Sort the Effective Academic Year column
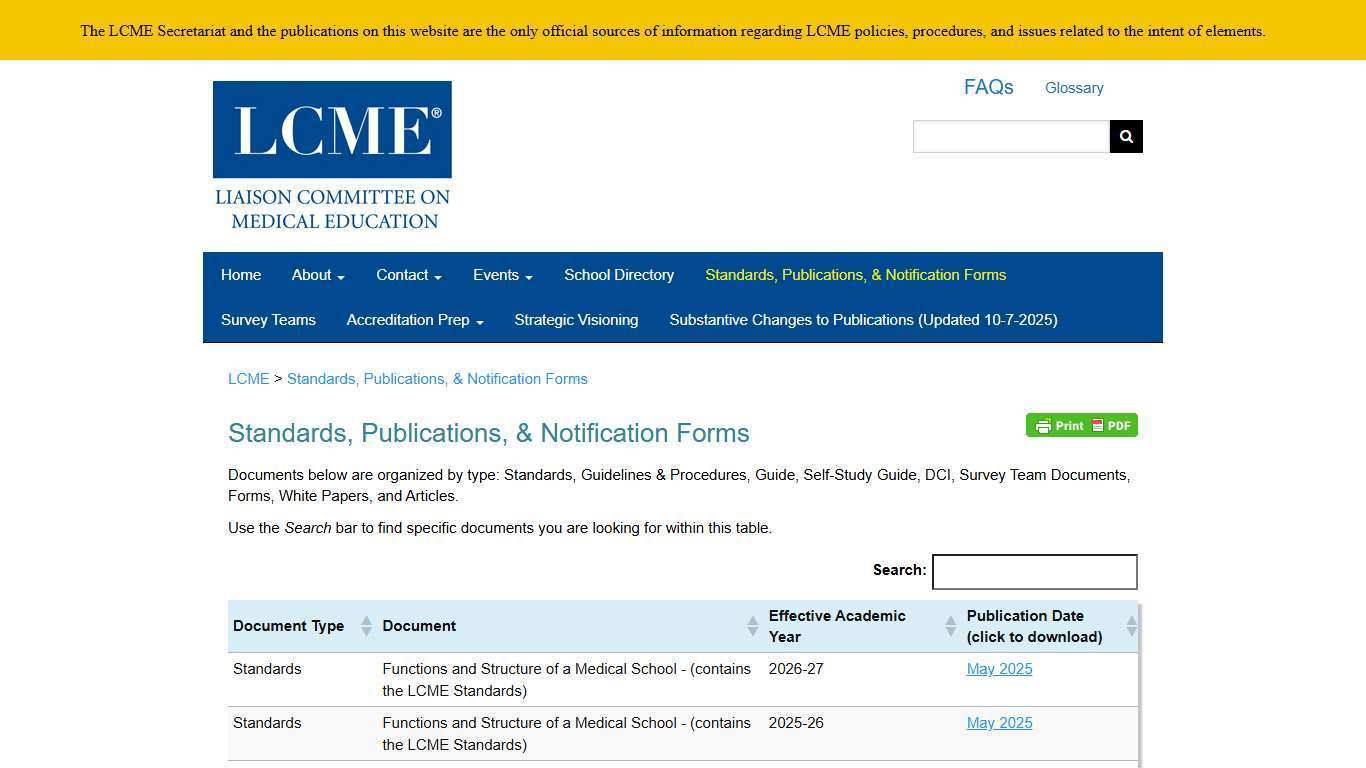The width and height of the screenshot is (1366, 768). 950,626
